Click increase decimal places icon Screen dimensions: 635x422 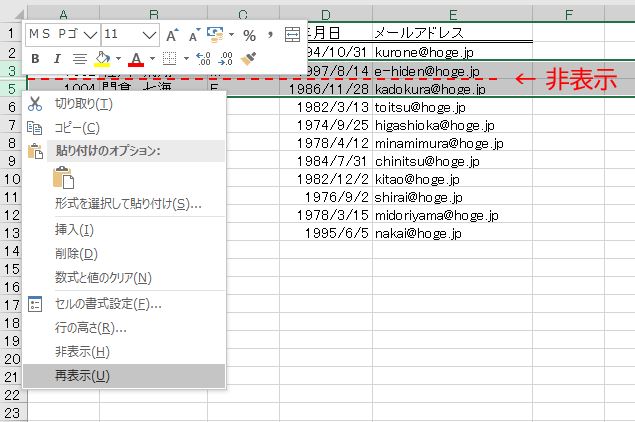point(203,59)
